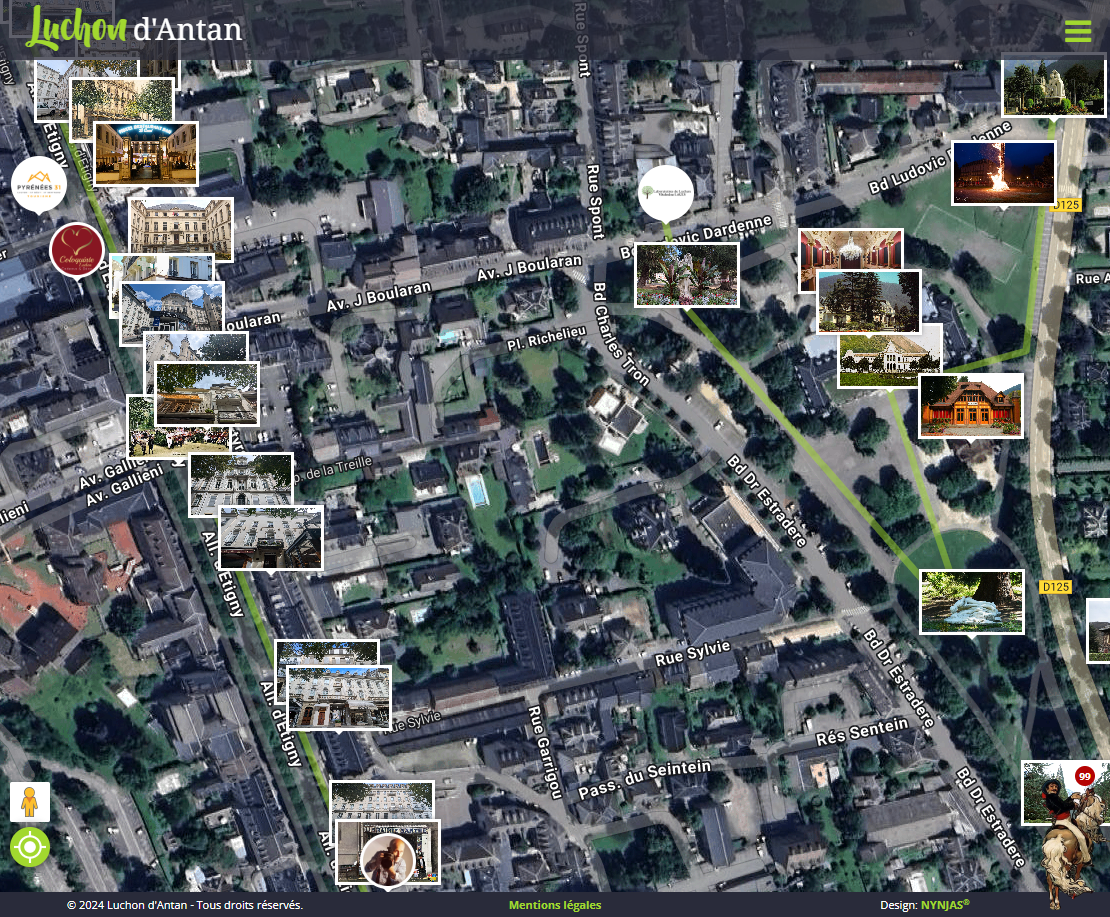Select the red heart circular marker

click(76, 250)
